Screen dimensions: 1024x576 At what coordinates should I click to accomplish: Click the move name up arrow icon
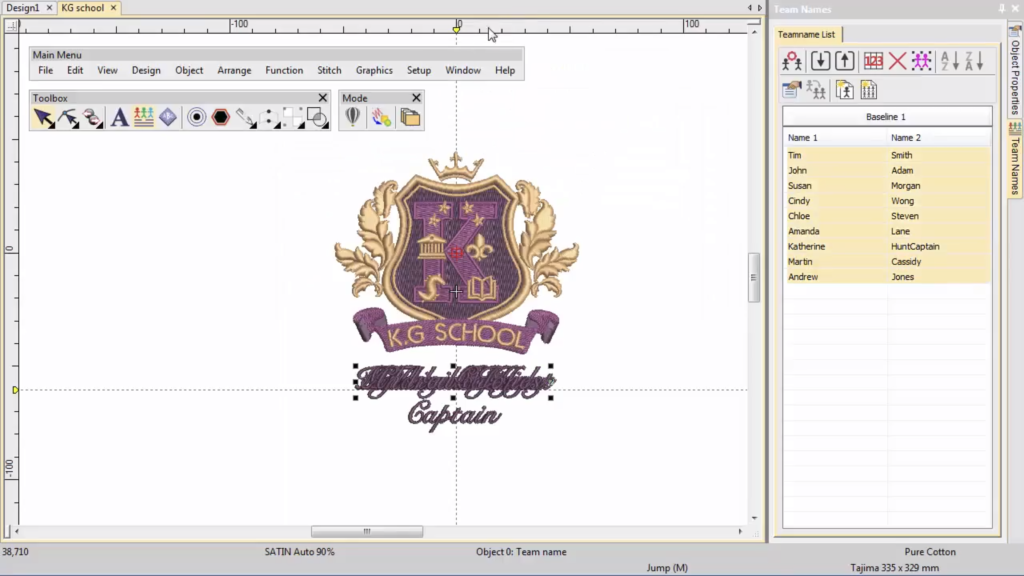(x=845, y=61)
